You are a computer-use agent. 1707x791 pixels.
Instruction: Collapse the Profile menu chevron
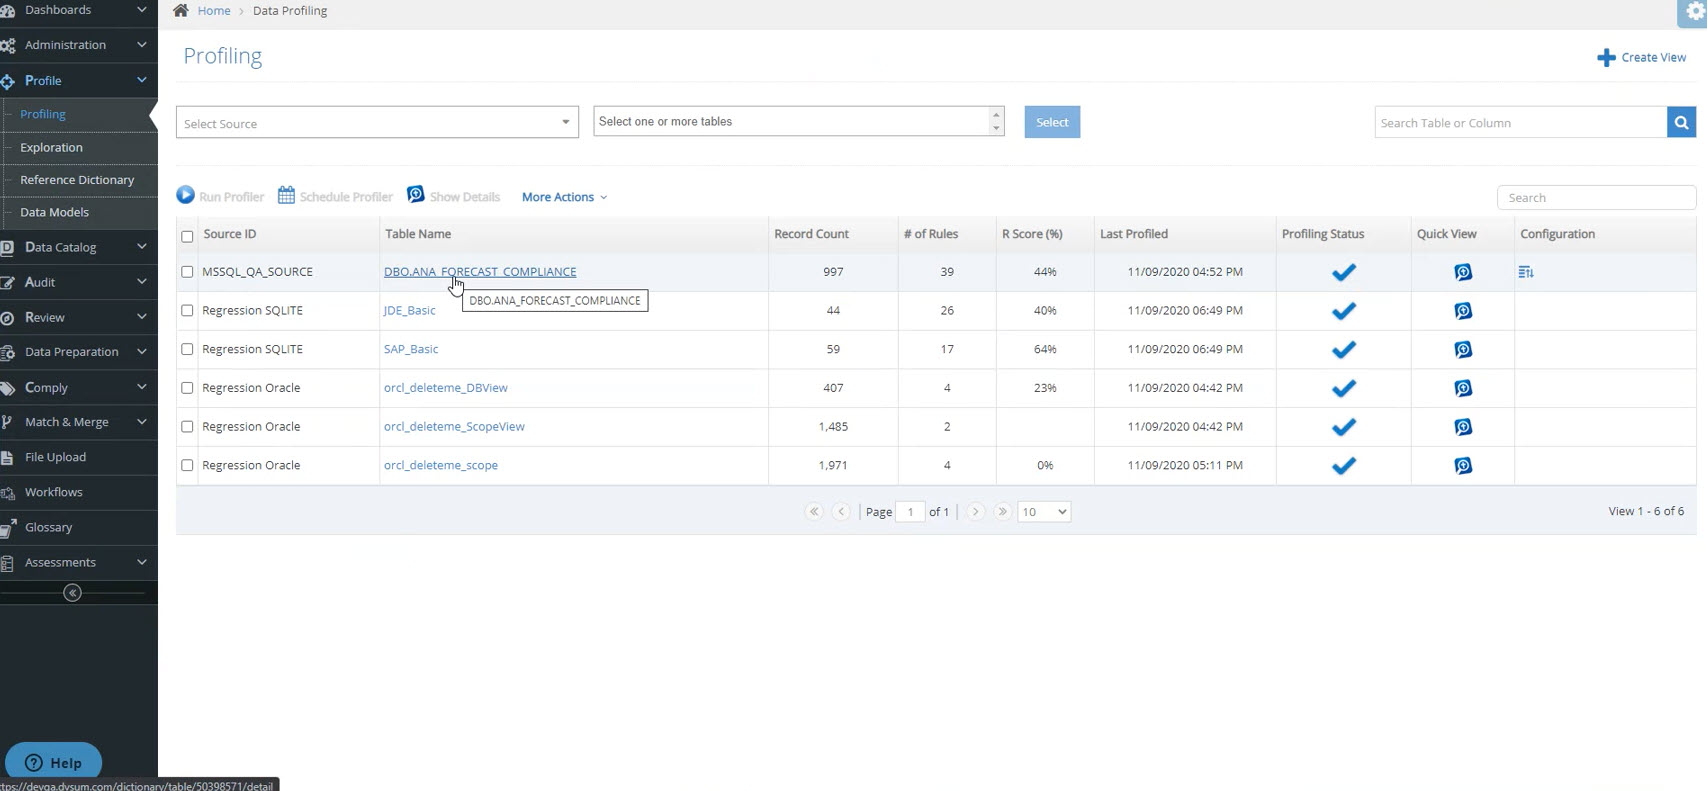pyautogui.click(x=141, y=80)
